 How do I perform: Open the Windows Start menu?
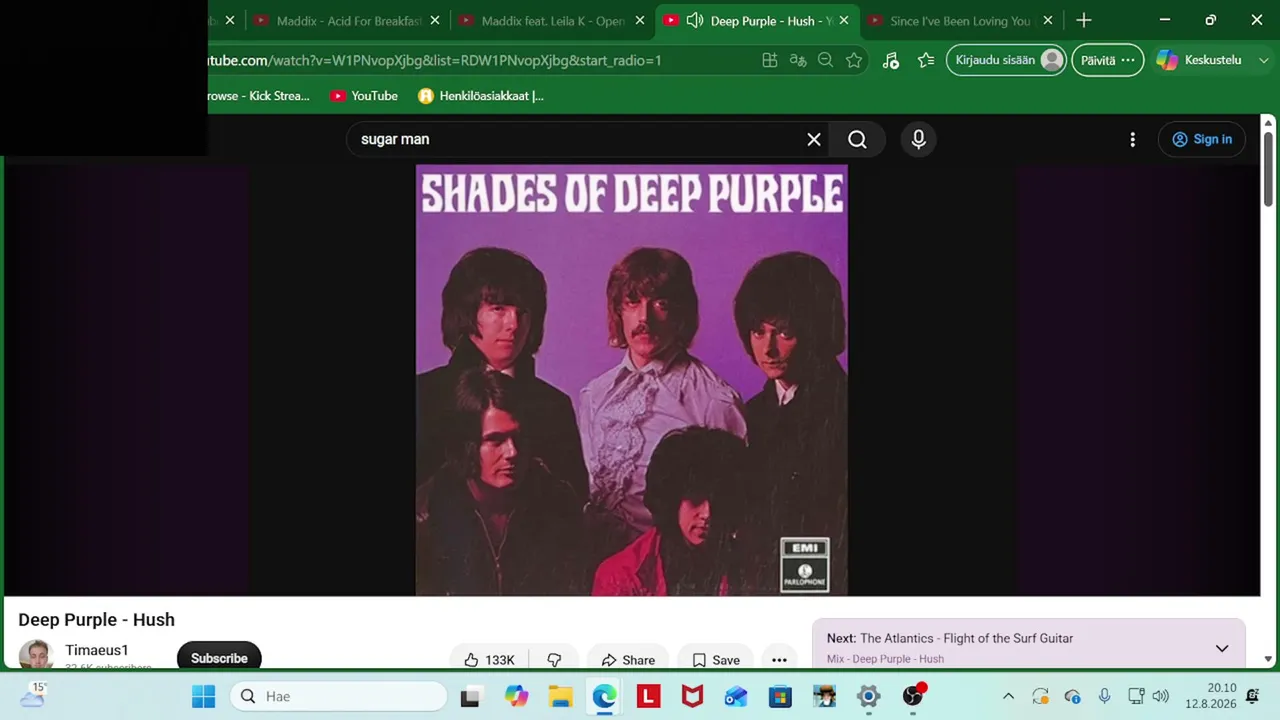tap(203, 696)
